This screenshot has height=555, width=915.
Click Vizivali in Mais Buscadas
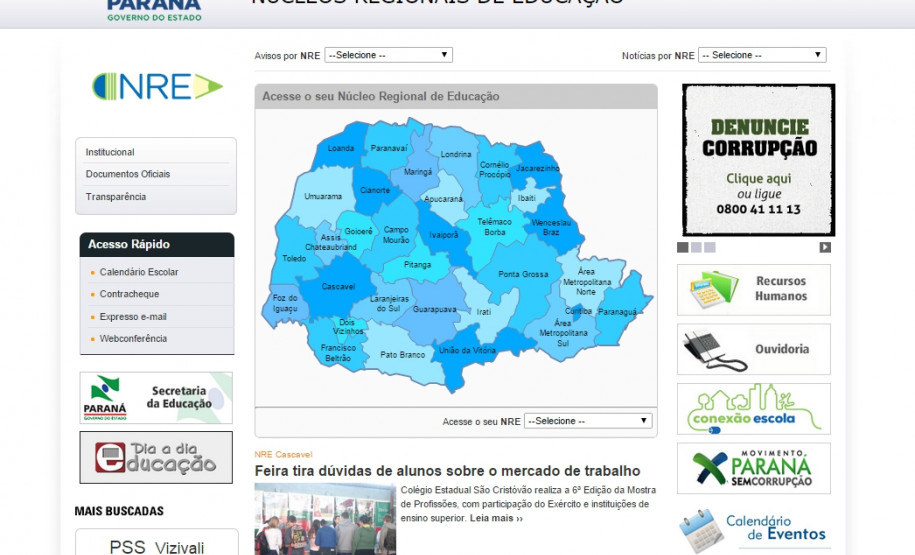[x=179, y=548]
